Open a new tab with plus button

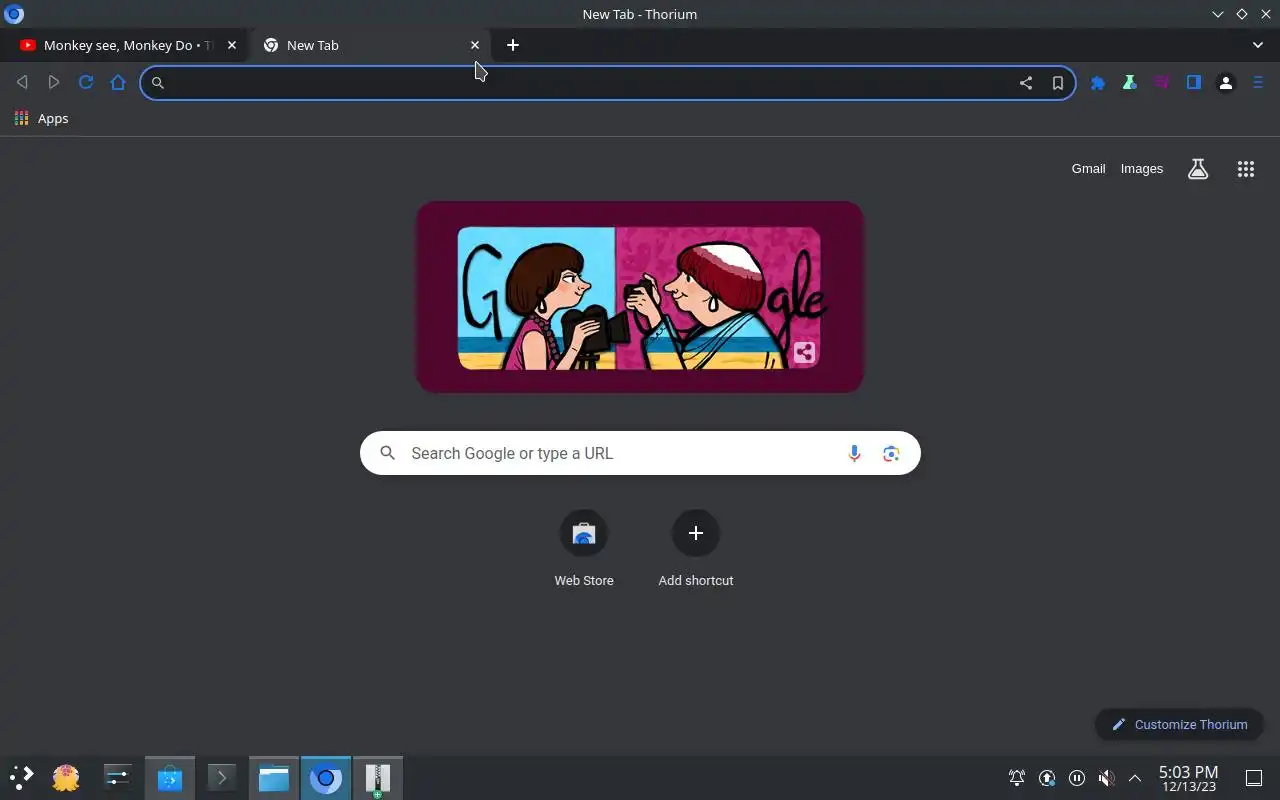(513, 45)
